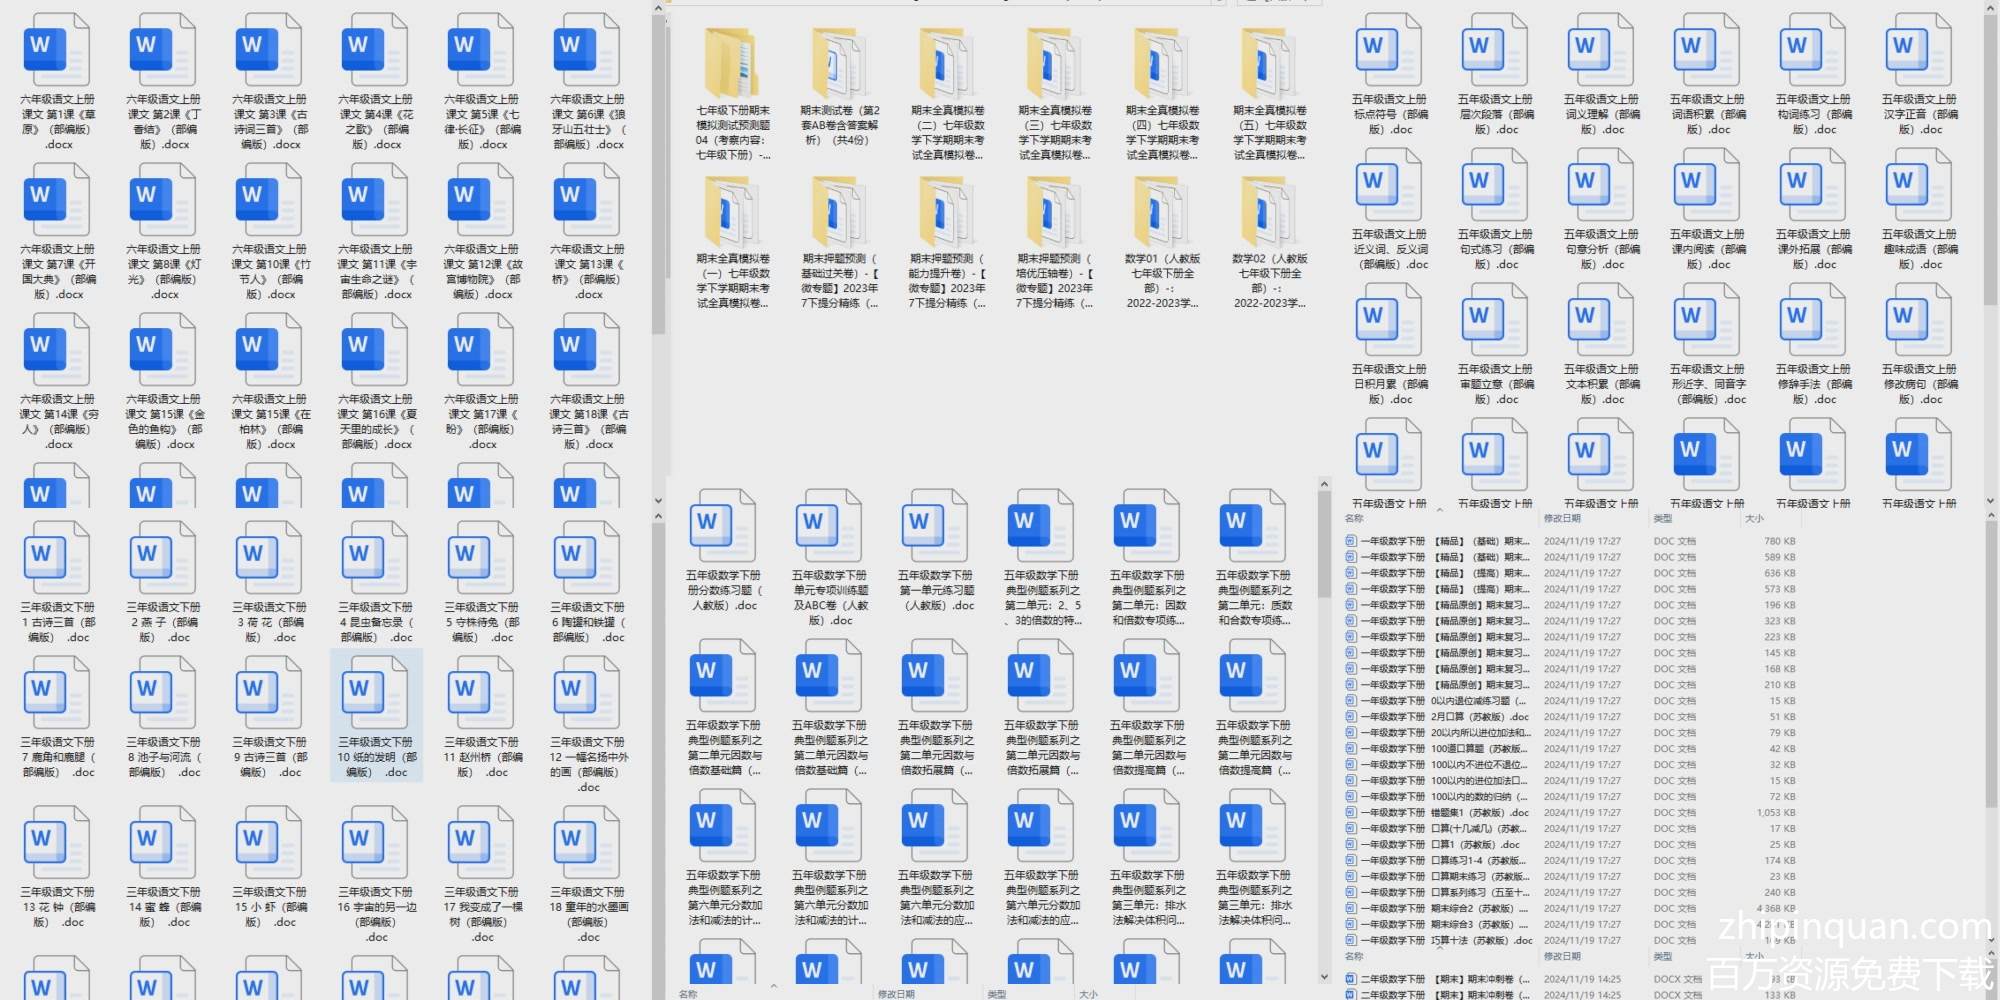The height and width of the screenshot is (1000, 2000).
Task: Sort 一年级数学下册 list by 修改日期 column
Action: coord(1562,519)
